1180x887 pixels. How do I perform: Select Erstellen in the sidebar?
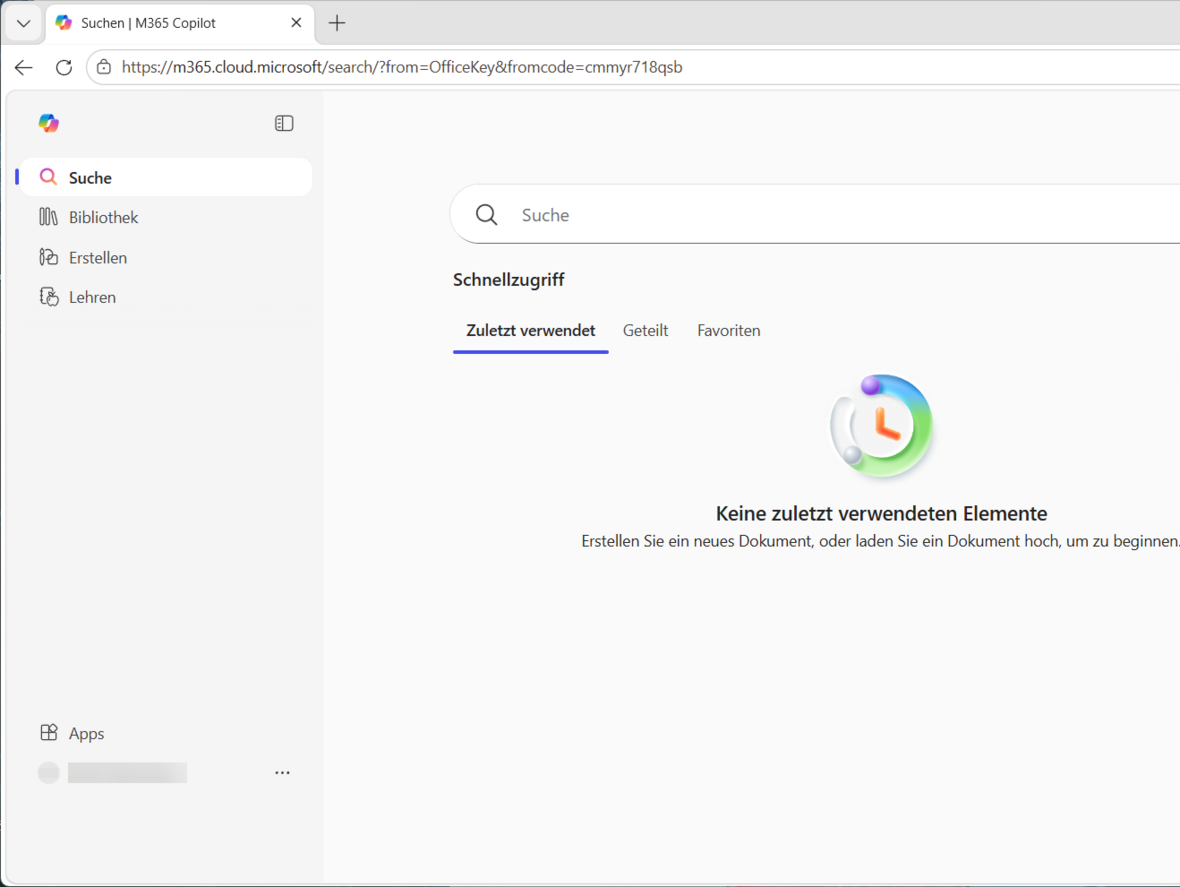click(x=97, y=257)
